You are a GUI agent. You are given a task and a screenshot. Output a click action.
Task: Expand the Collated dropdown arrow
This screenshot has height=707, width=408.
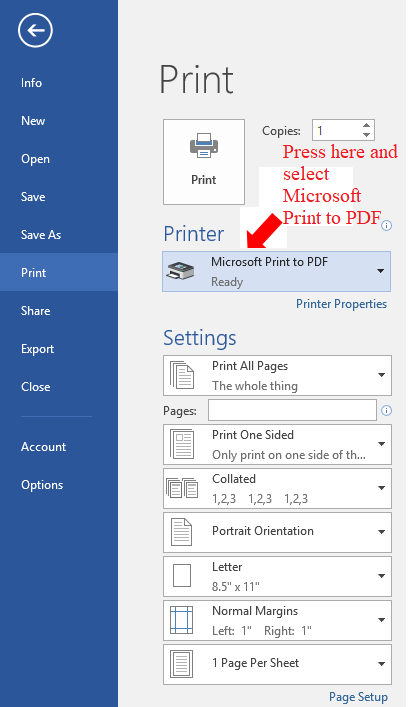click(x=381, y=488)
